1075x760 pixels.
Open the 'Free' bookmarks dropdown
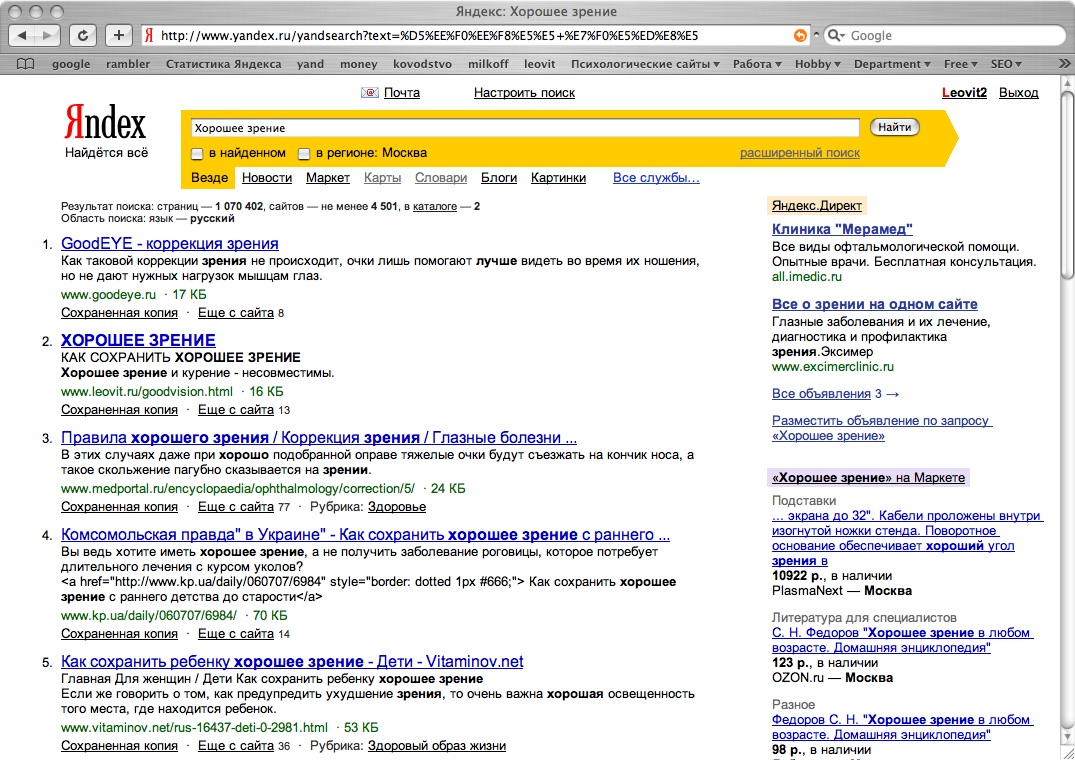click(x=961, y=64)
